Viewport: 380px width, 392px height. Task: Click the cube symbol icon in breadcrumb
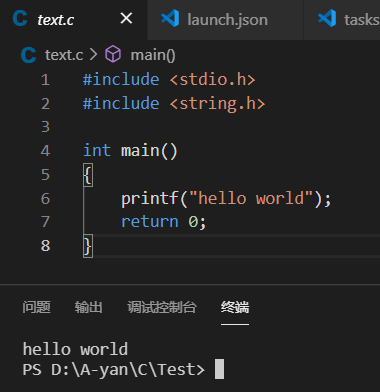click(x=113, y=54)
